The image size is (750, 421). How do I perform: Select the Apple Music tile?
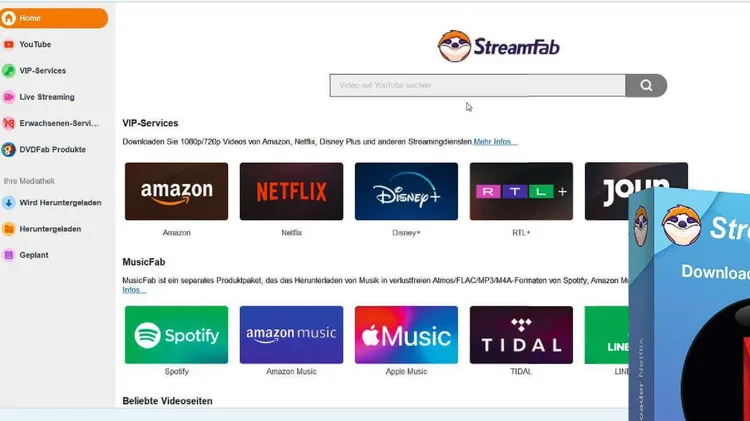coord(406,335)
